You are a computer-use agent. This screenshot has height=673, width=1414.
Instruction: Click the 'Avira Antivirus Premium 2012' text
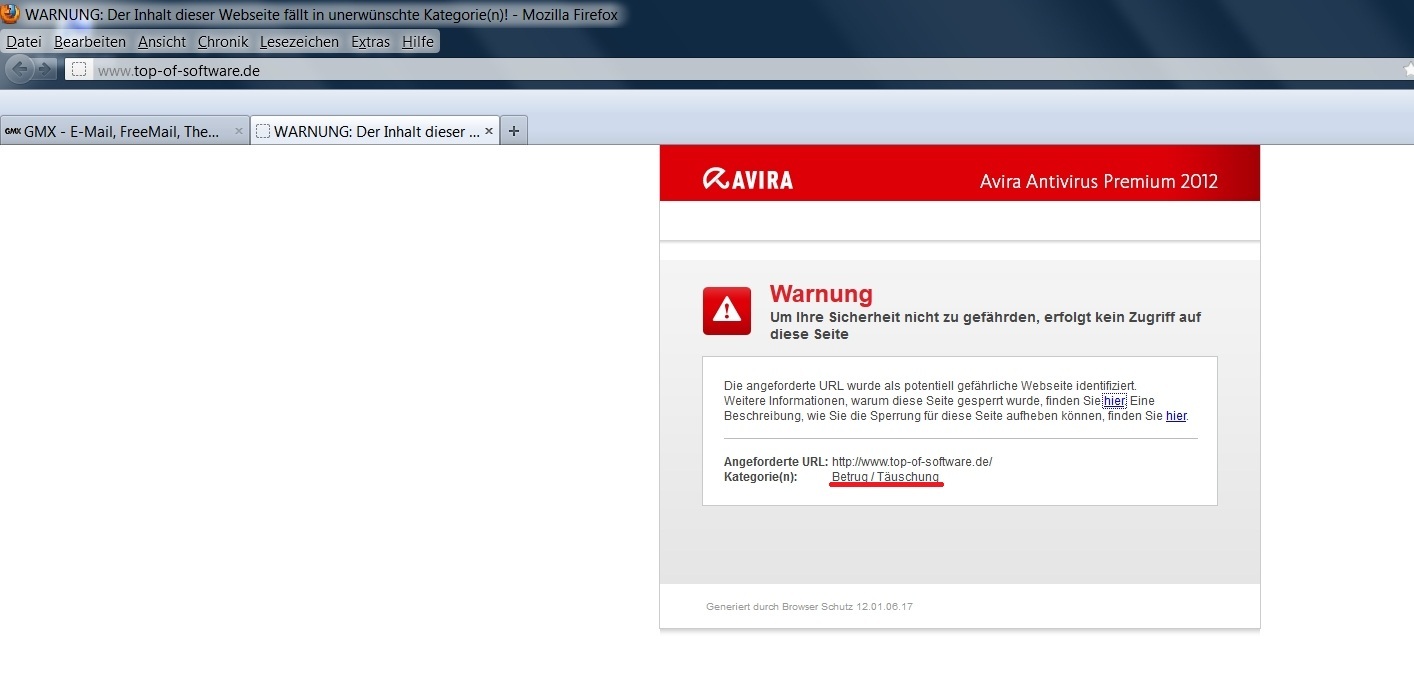click(x=1098, y=181)
